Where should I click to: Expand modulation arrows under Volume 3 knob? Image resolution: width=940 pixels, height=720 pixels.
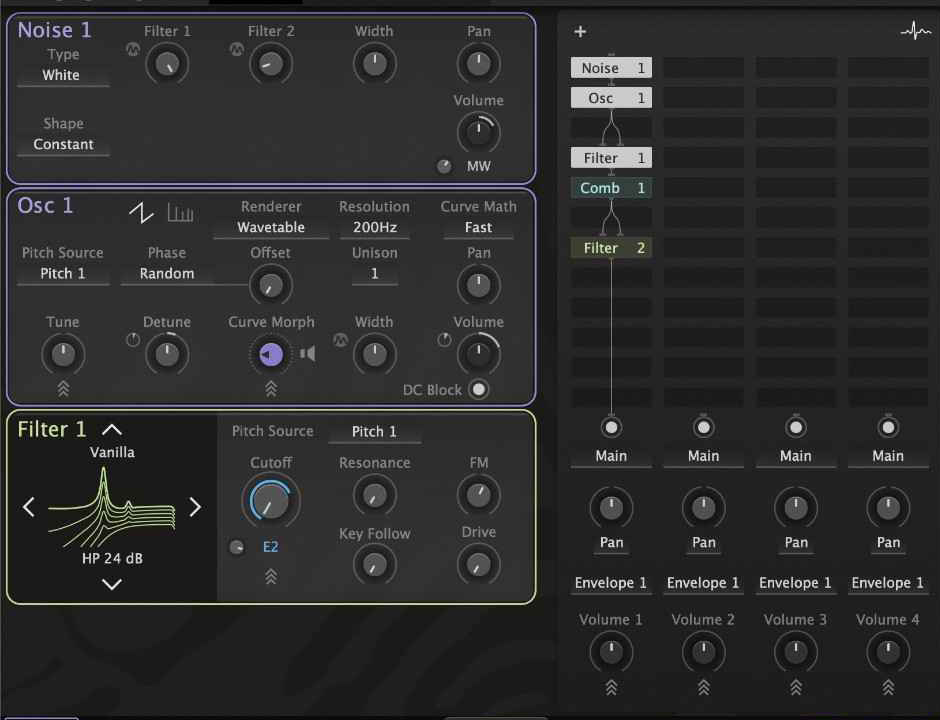click(796, 687)
